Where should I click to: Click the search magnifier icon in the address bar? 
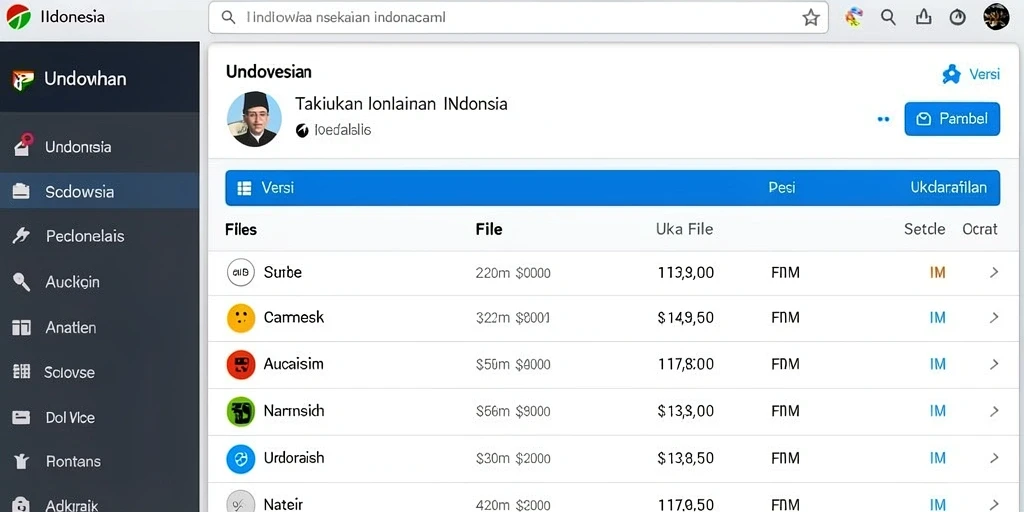tap(229, 18)
